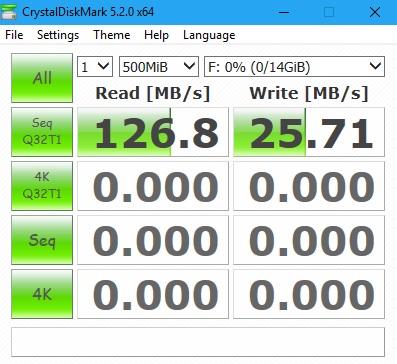The image size is (397, 364).
Task: Click the Seq row write value 0.000
Action: 309,240
